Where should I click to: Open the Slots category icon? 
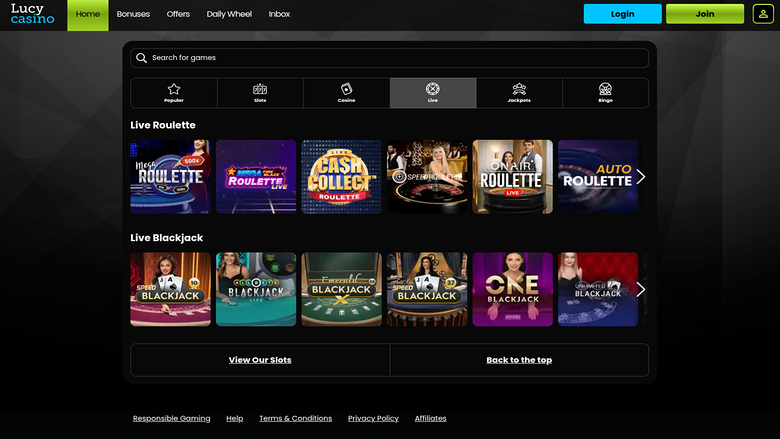[260, 89]
